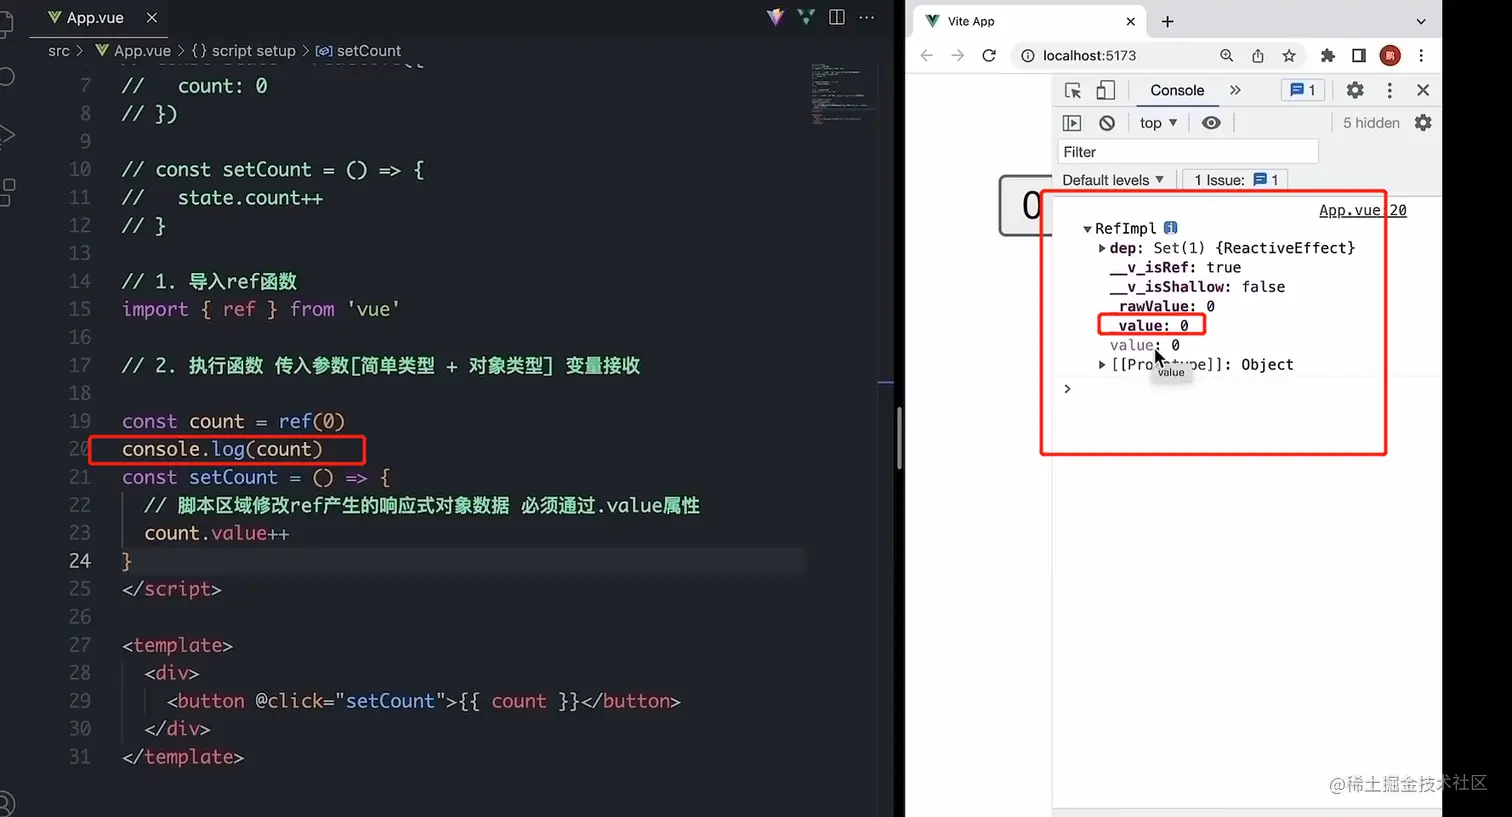Go forward in browser history
The height and width of the screenshot is (817, 1512).
(x=958, y=56)
